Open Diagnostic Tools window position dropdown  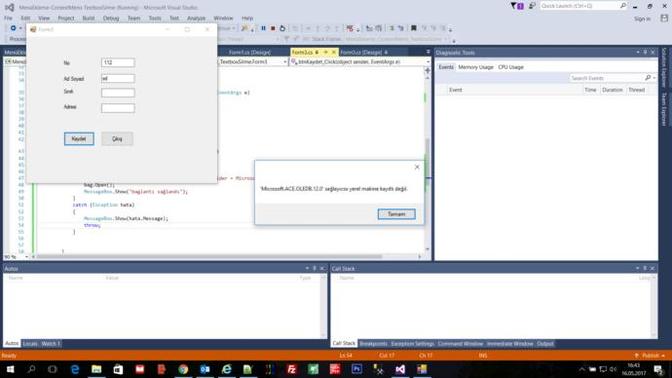click(638, 52)
